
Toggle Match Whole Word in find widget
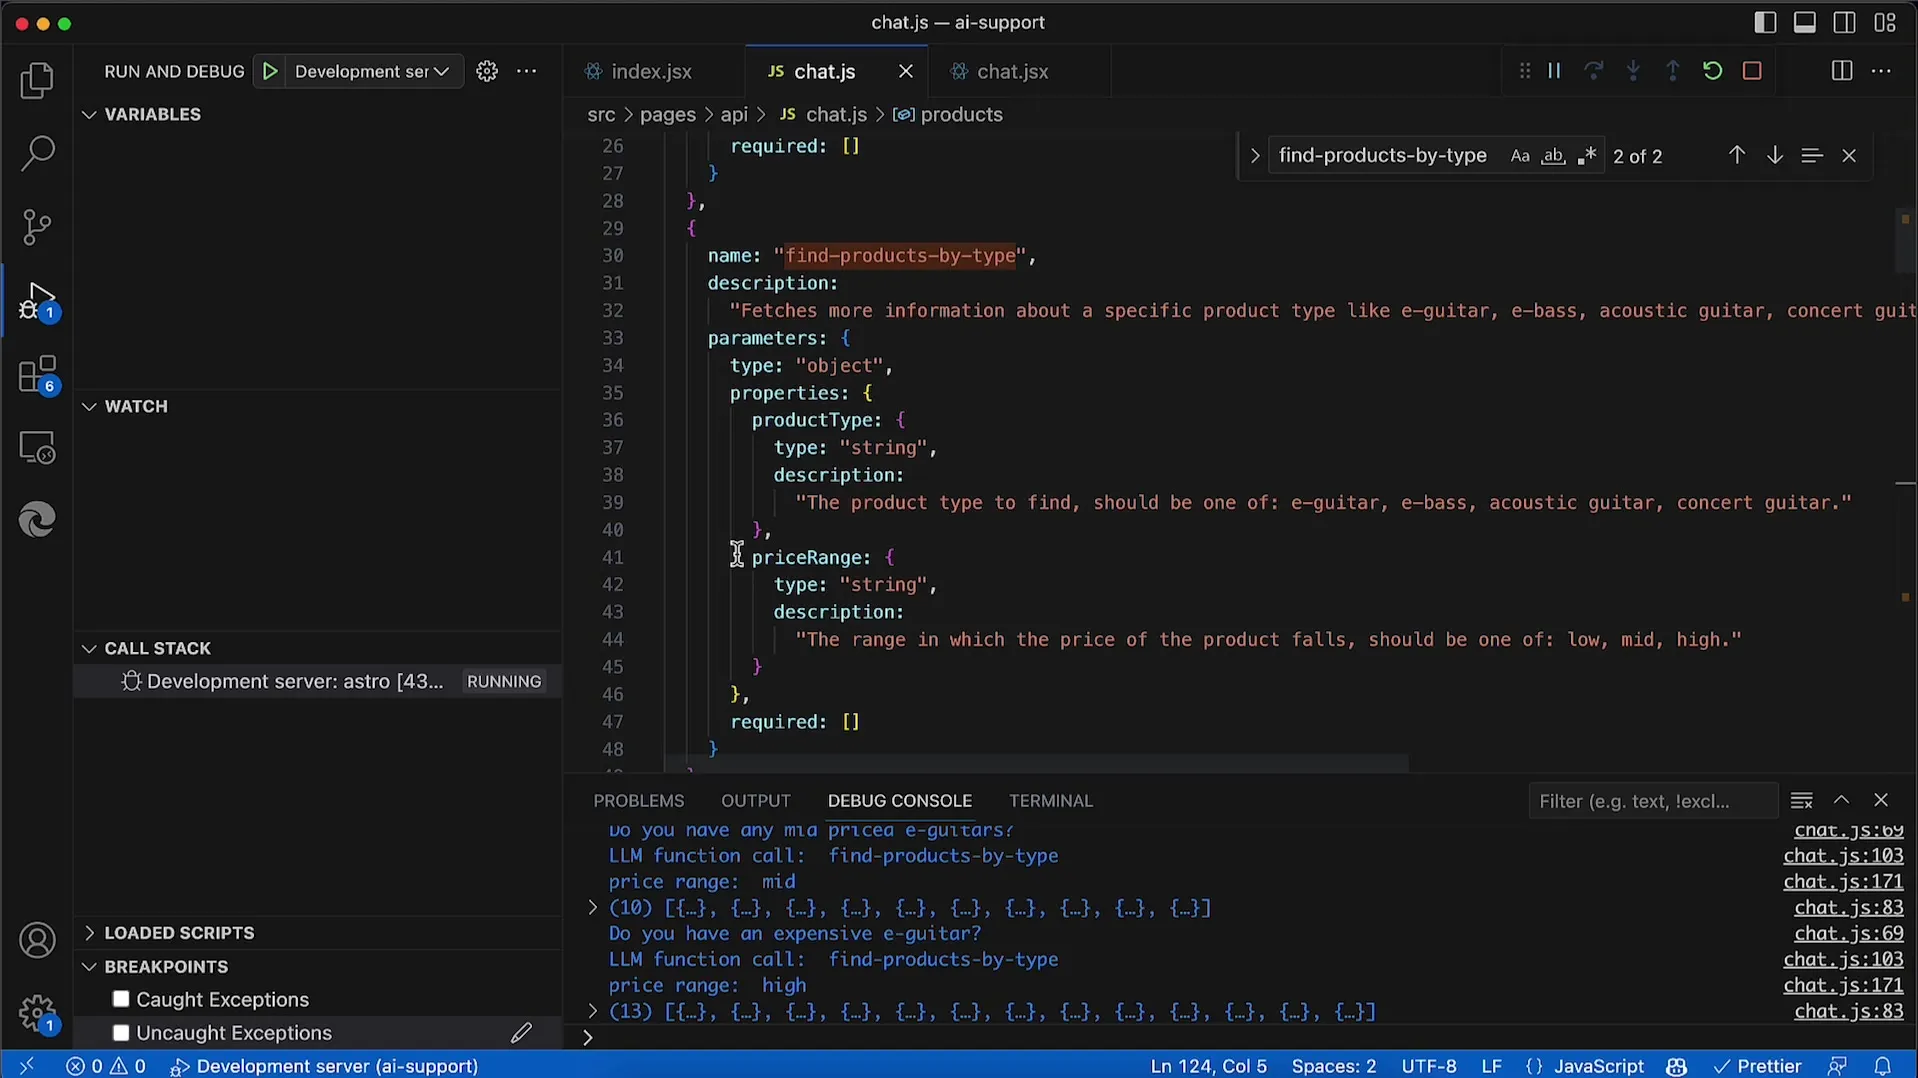[x=1553, y=156]
